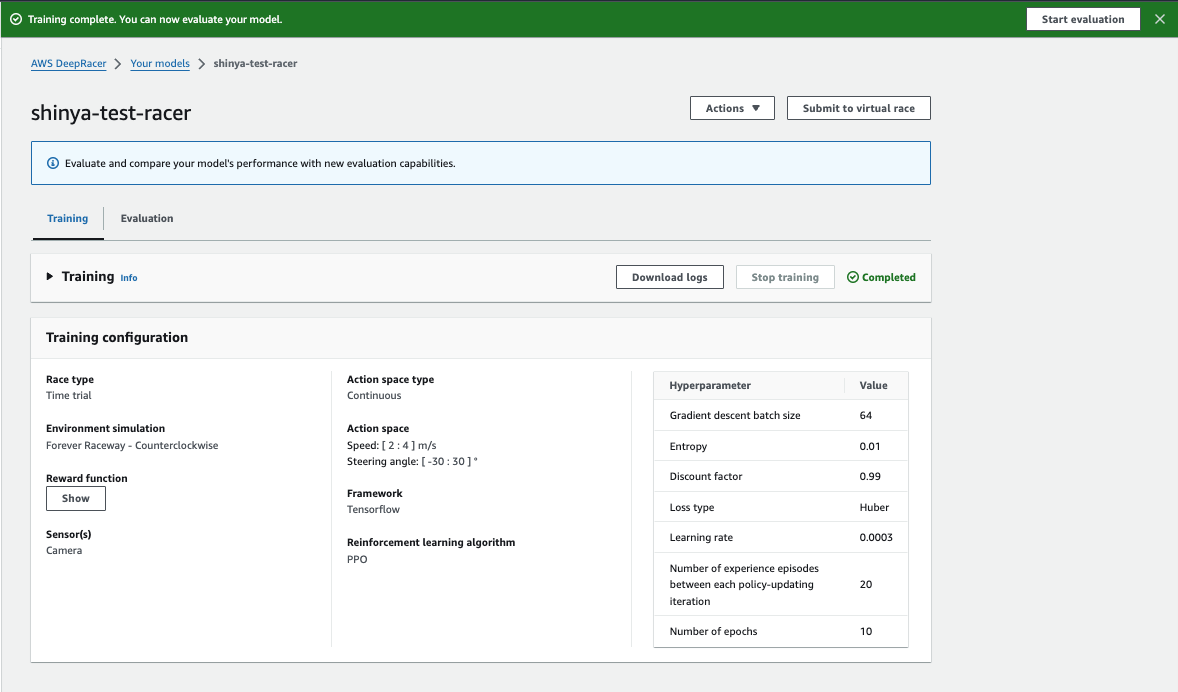Click the info circle icon in notice
Screen dimensions: 1178x692
pyautogui.click(x=53, y=163)
